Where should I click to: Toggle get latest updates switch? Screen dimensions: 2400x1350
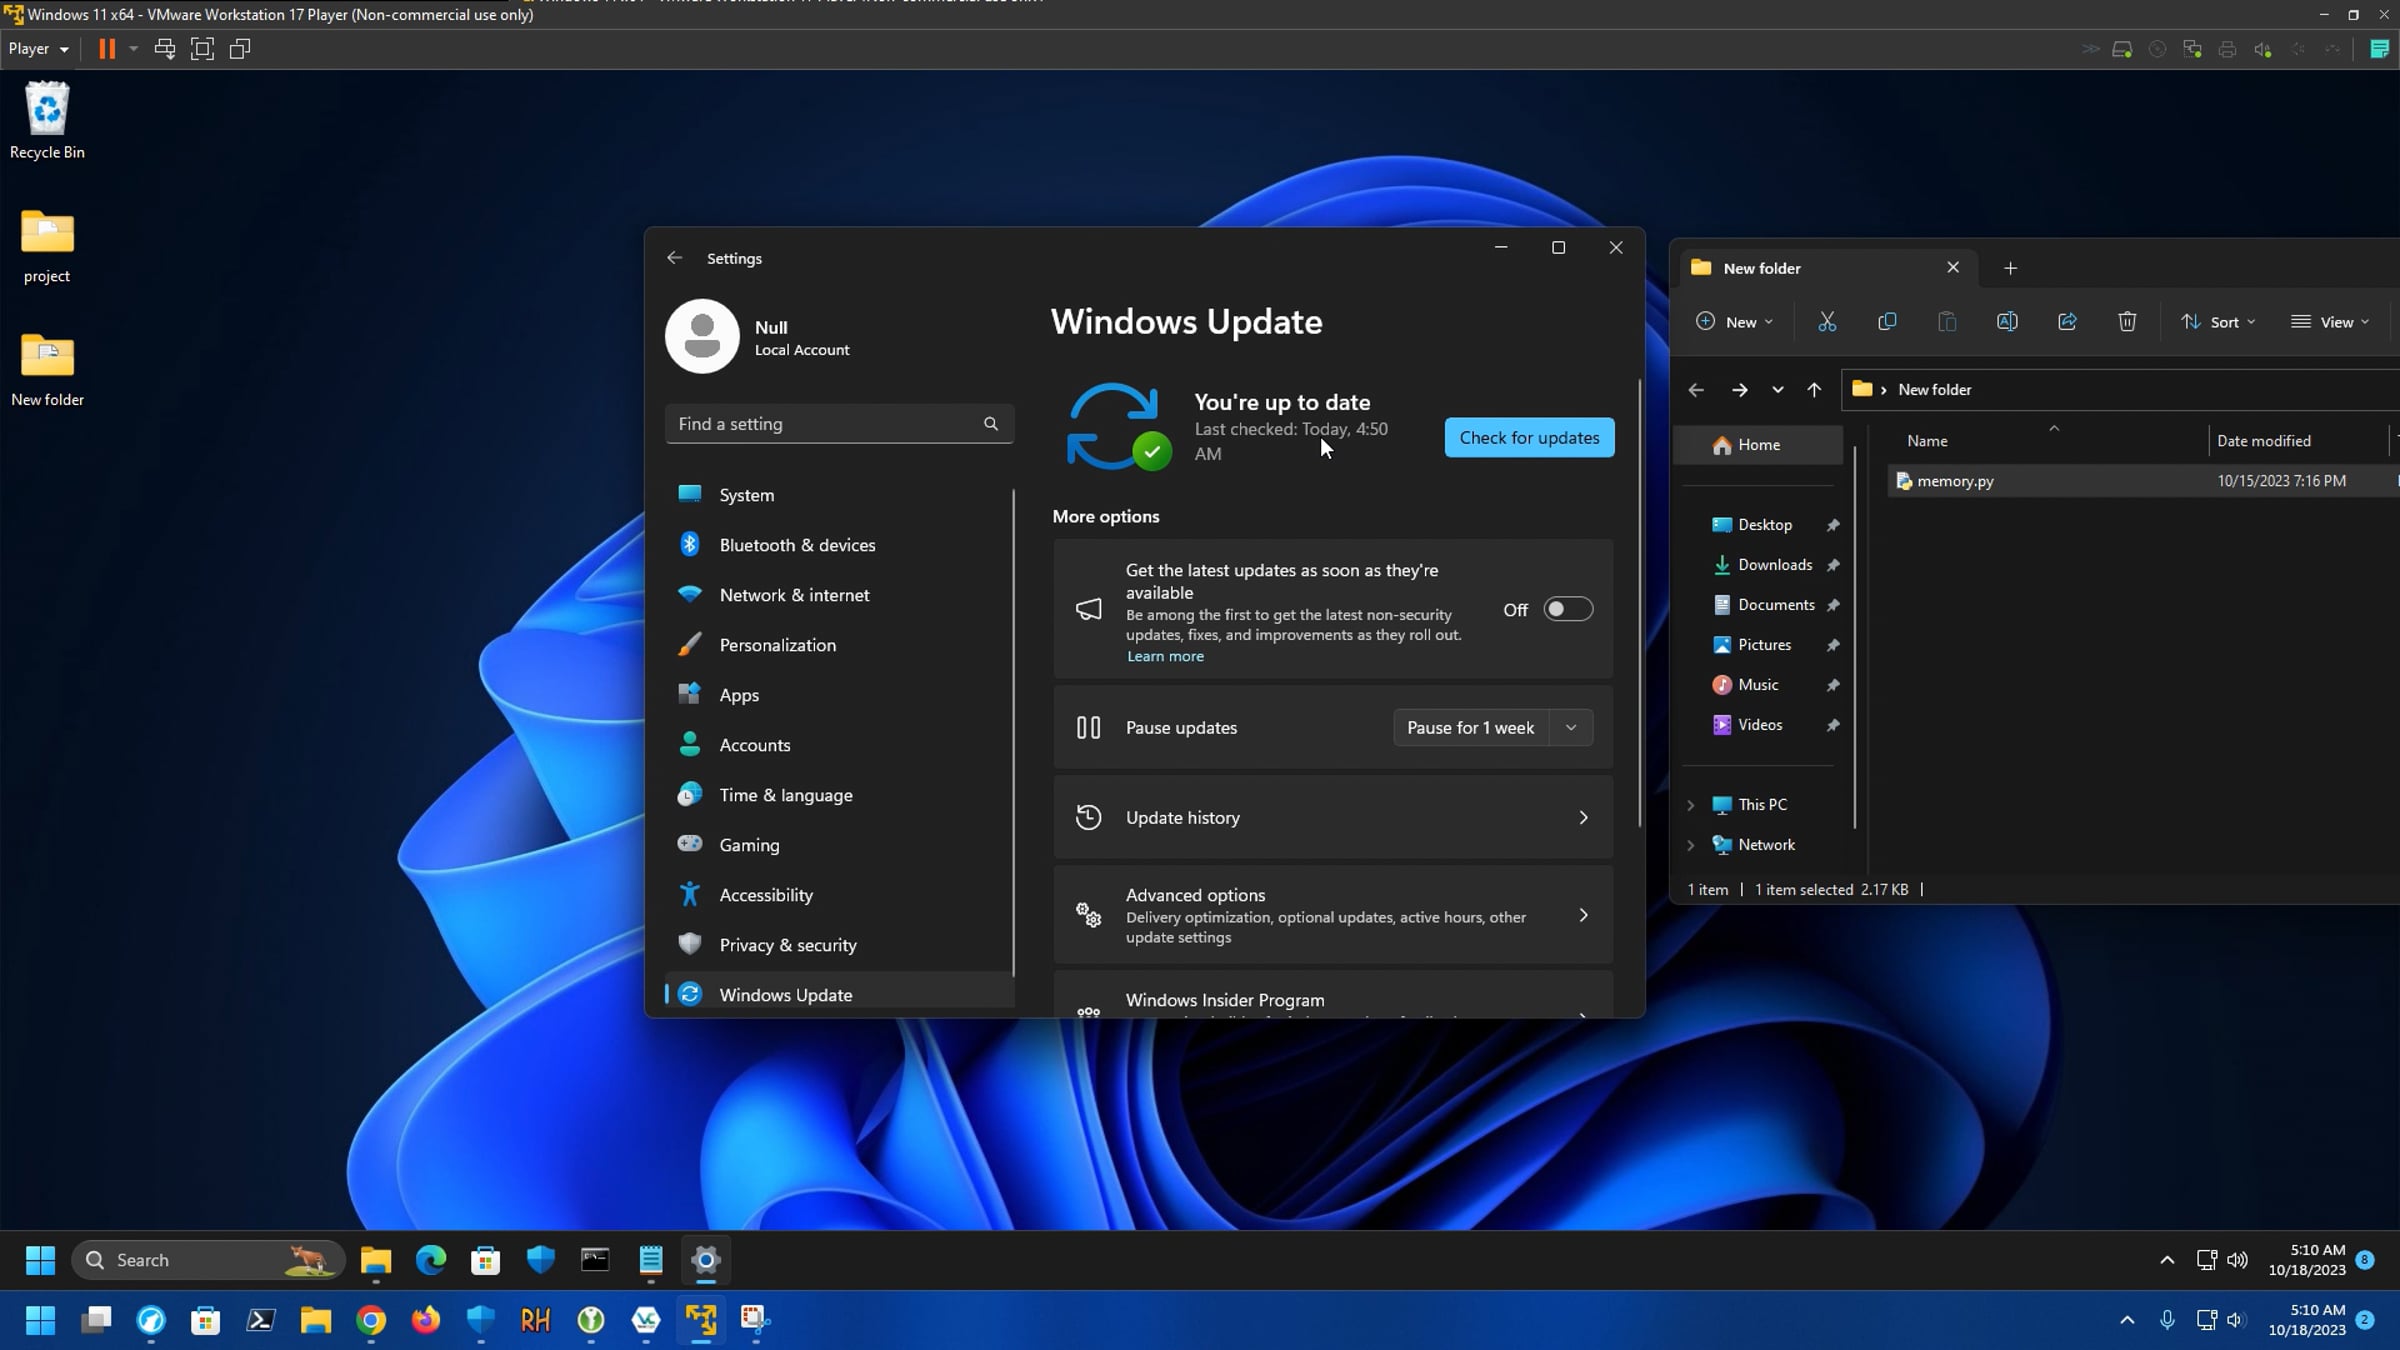coord(1568,609)
